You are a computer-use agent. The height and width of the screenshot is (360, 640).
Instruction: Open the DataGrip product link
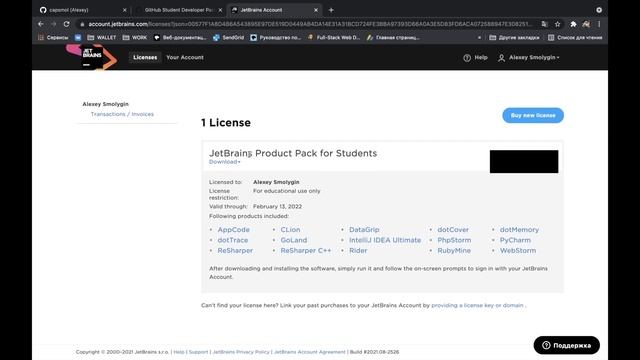click(364, 230)
